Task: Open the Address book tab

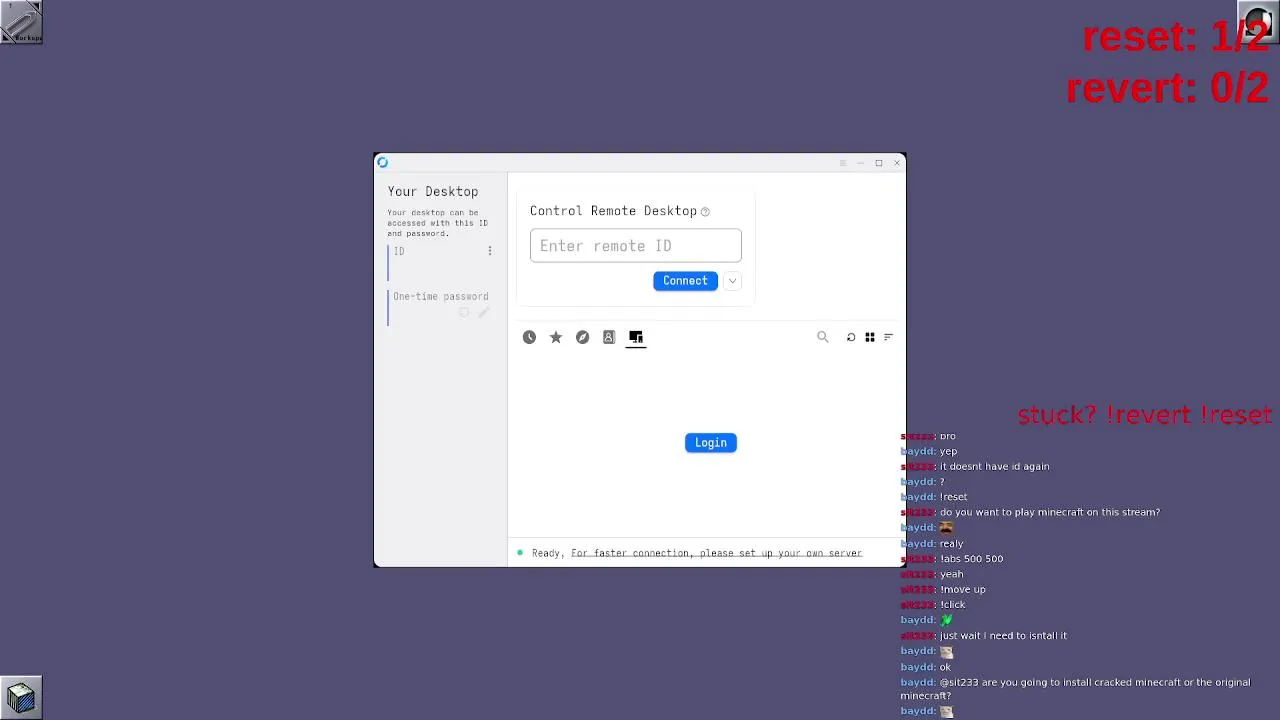Action: 609,337
